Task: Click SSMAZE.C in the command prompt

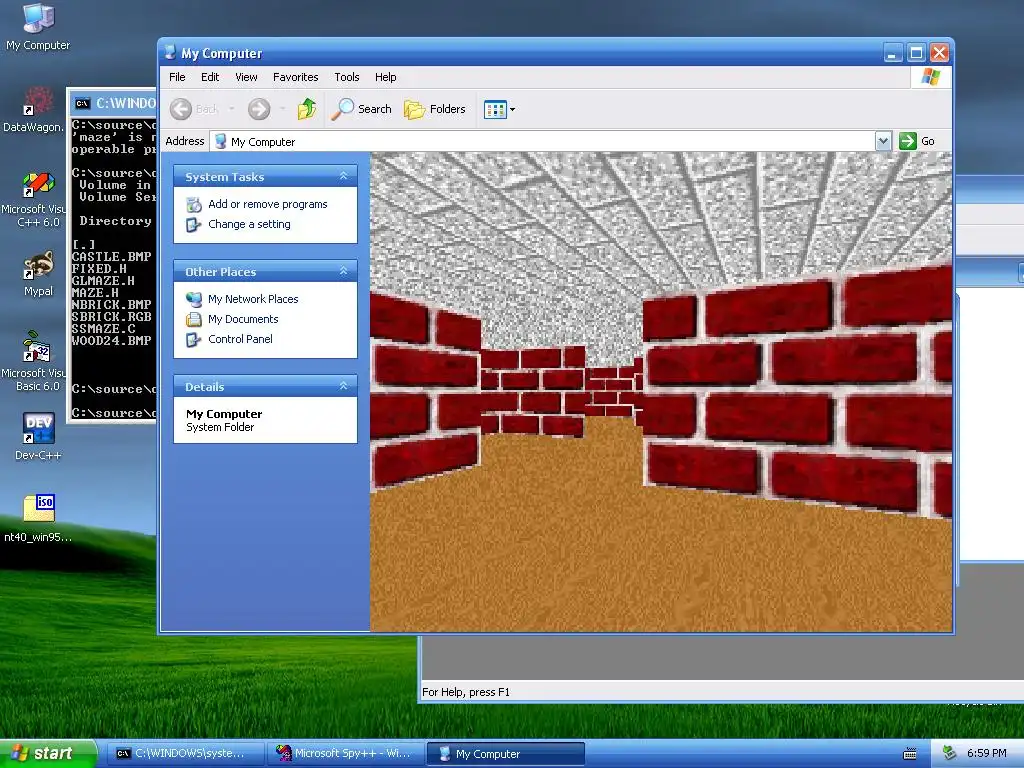Action: point(104,328)
